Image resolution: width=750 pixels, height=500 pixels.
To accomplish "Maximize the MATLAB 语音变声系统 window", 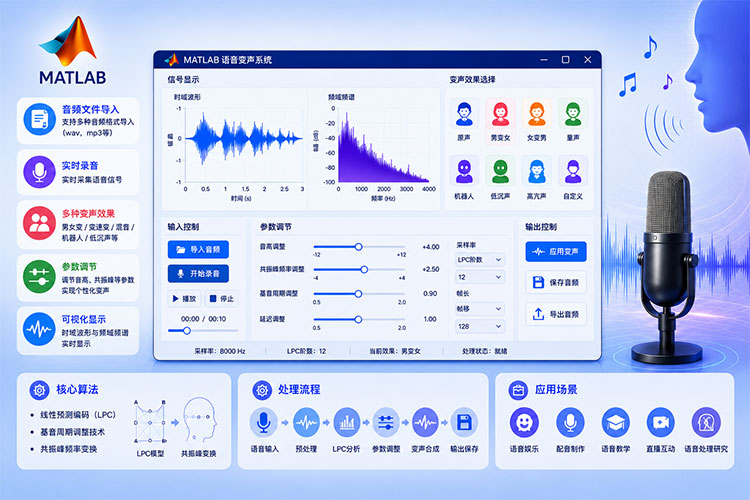I will tap(565, 60).
